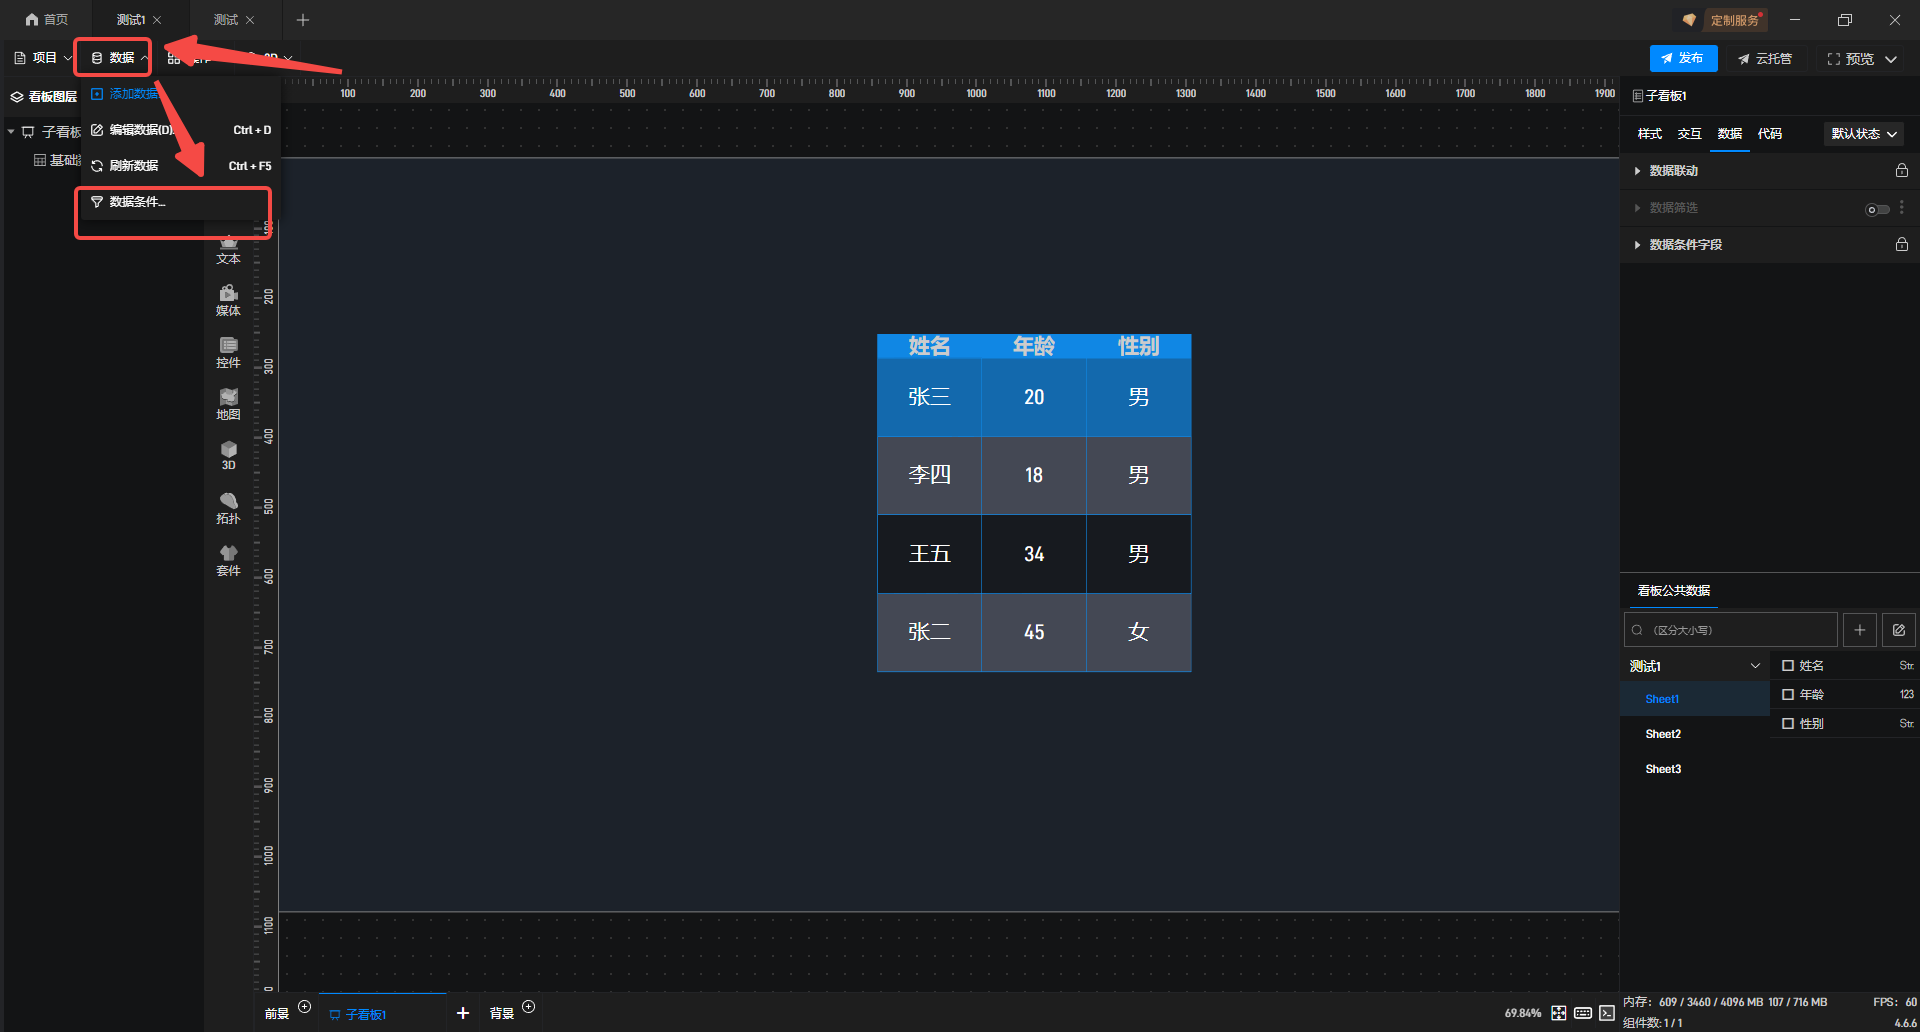1920x1032 pixels.
Task: Toggle the 数据筛选 switch
Action: tap(1877, 209)
